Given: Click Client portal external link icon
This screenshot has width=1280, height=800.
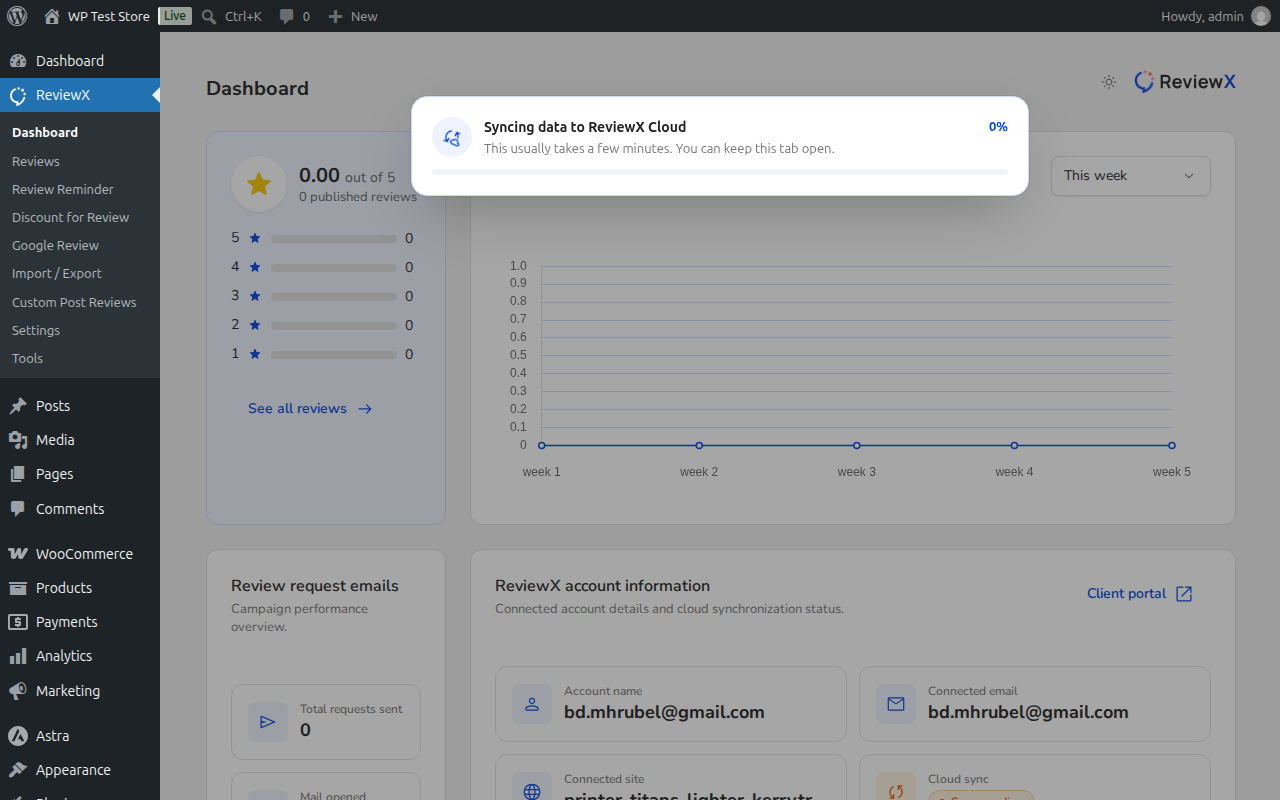Looking at the screenshot, I should point(1183,594).
